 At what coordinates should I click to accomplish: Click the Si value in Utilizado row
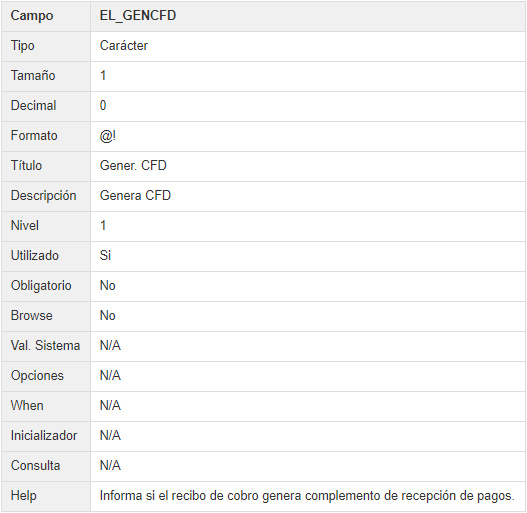click(x=105, y=255)
